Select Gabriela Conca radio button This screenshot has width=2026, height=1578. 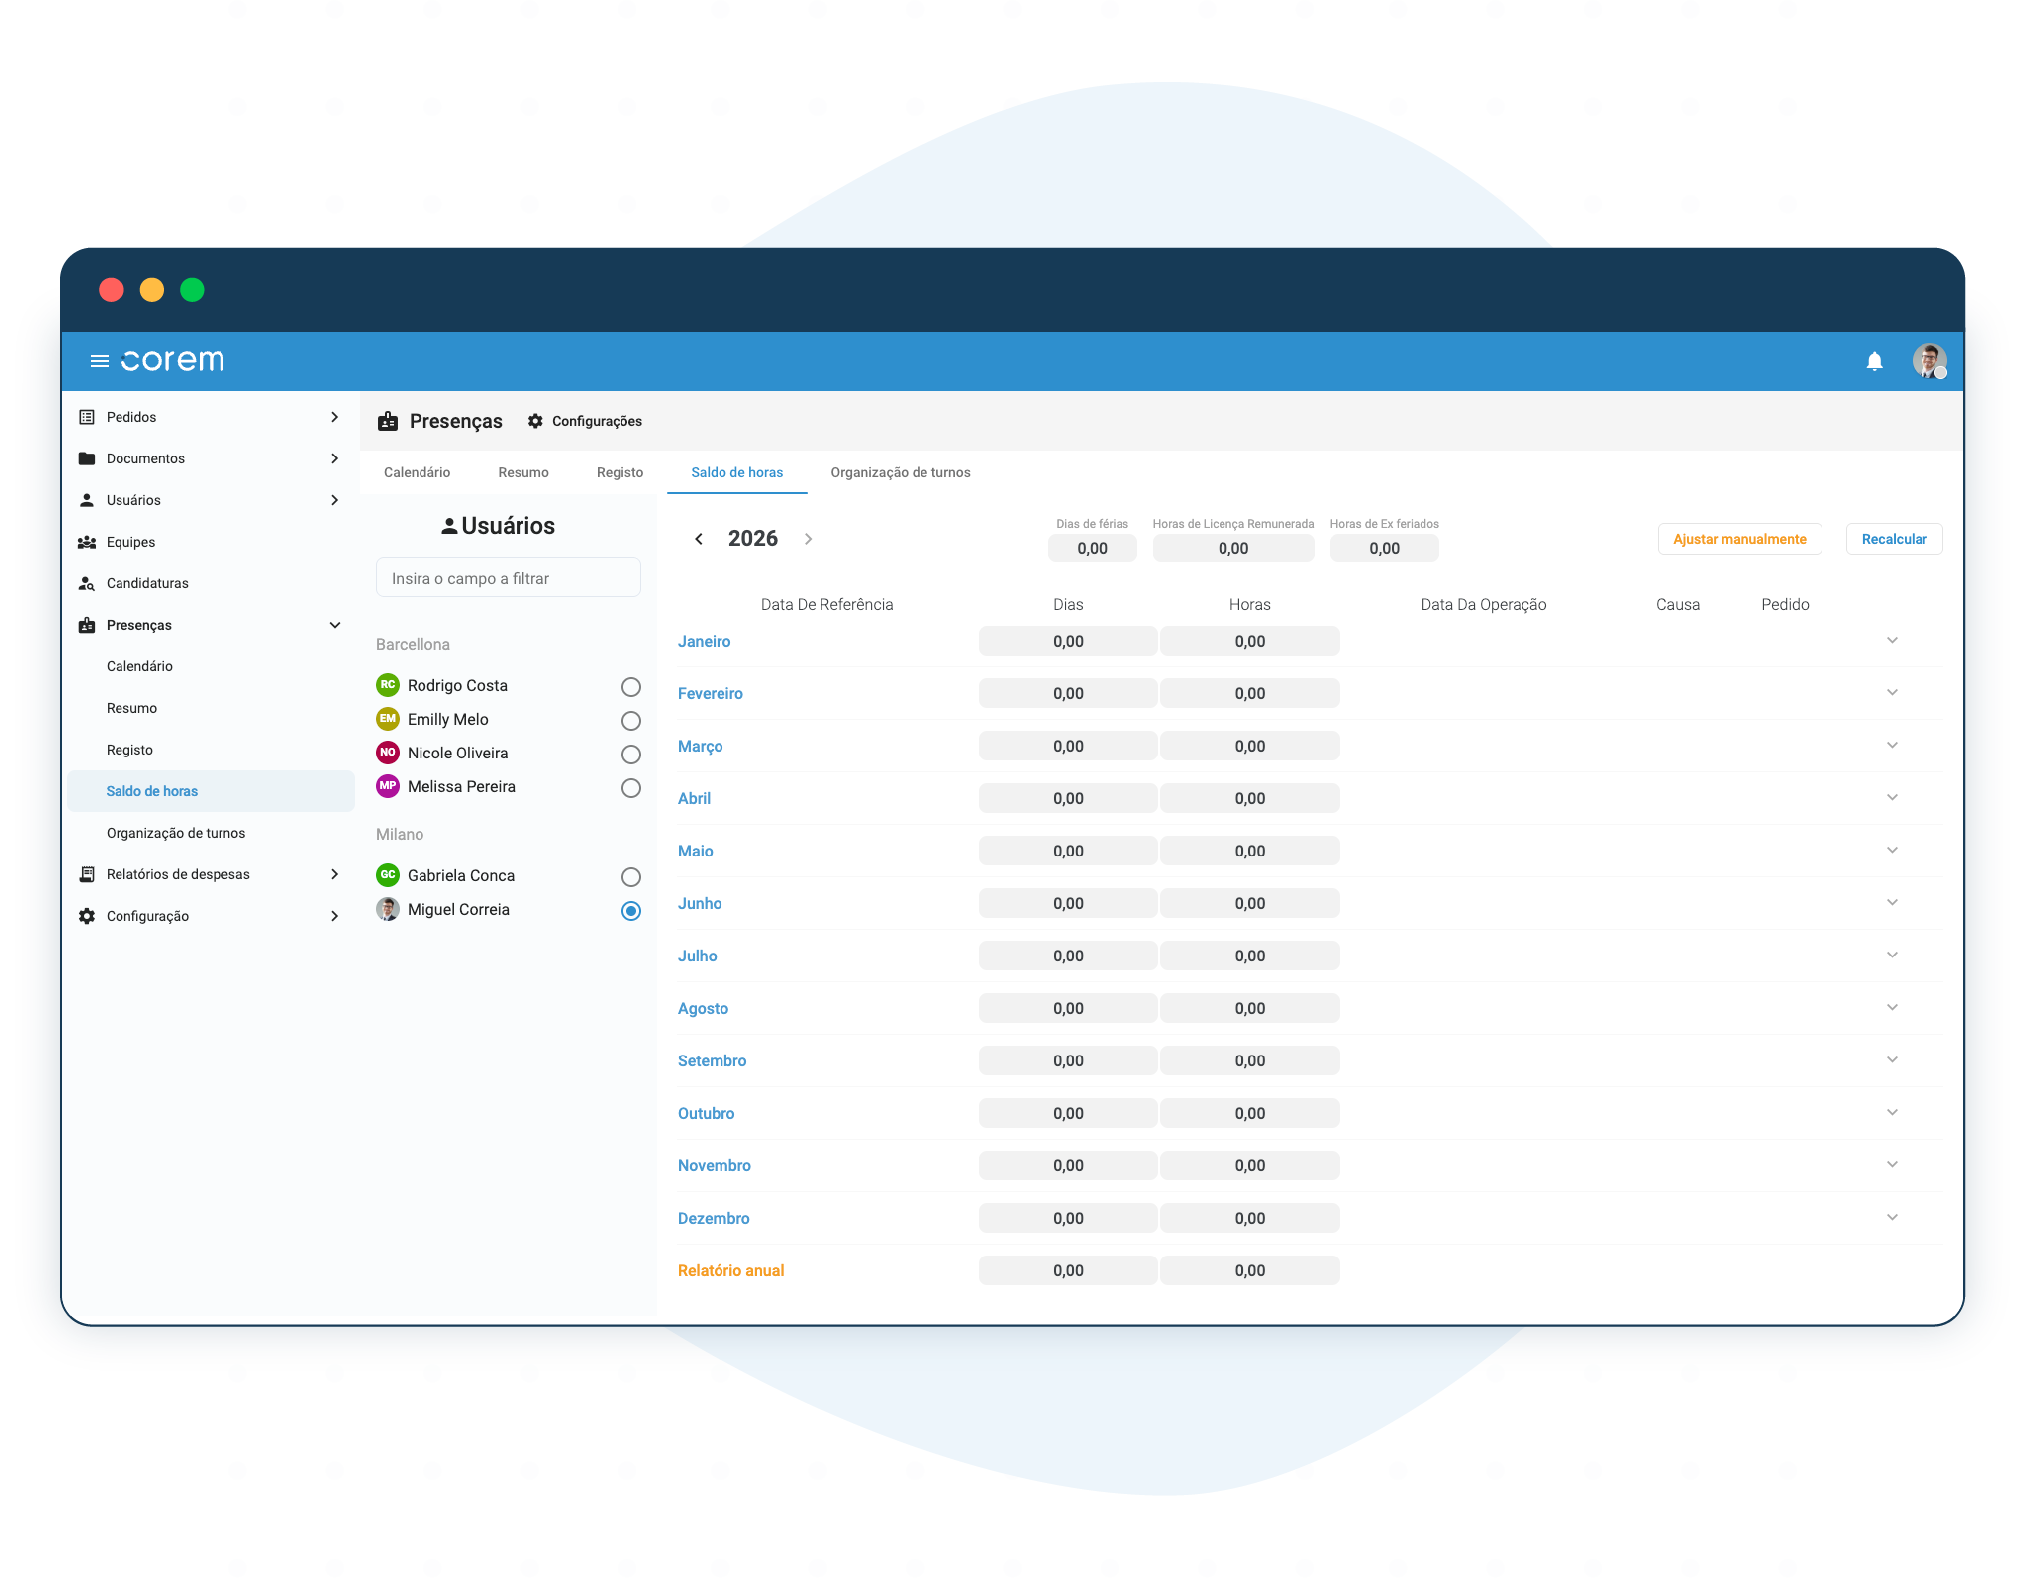tap(630, 877)
